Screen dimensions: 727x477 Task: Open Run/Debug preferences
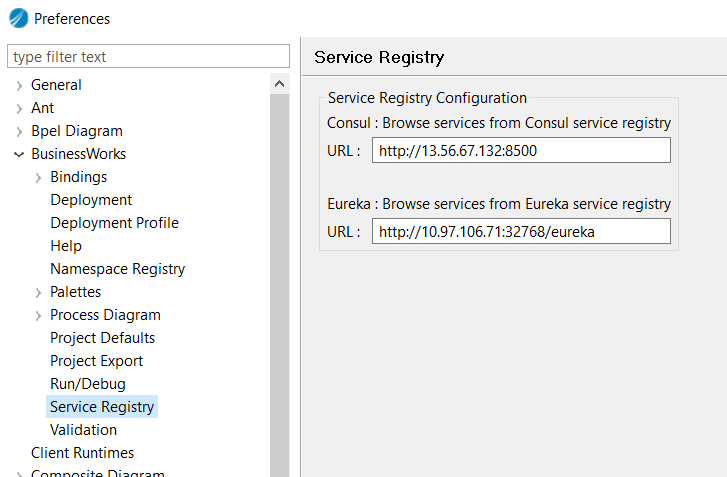coord(88,384)
